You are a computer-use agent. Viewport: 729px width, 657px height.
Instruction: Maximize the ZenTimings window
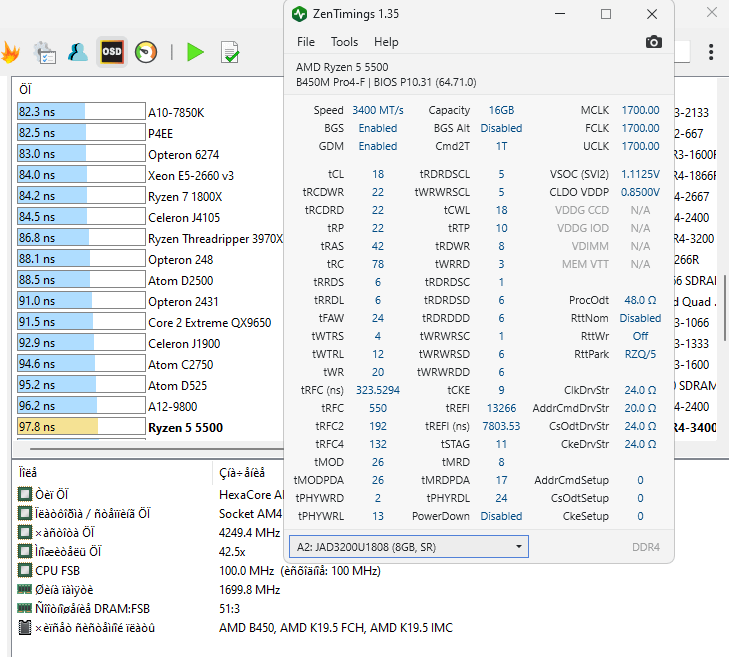pyautogui.click(x=606, y=14)
